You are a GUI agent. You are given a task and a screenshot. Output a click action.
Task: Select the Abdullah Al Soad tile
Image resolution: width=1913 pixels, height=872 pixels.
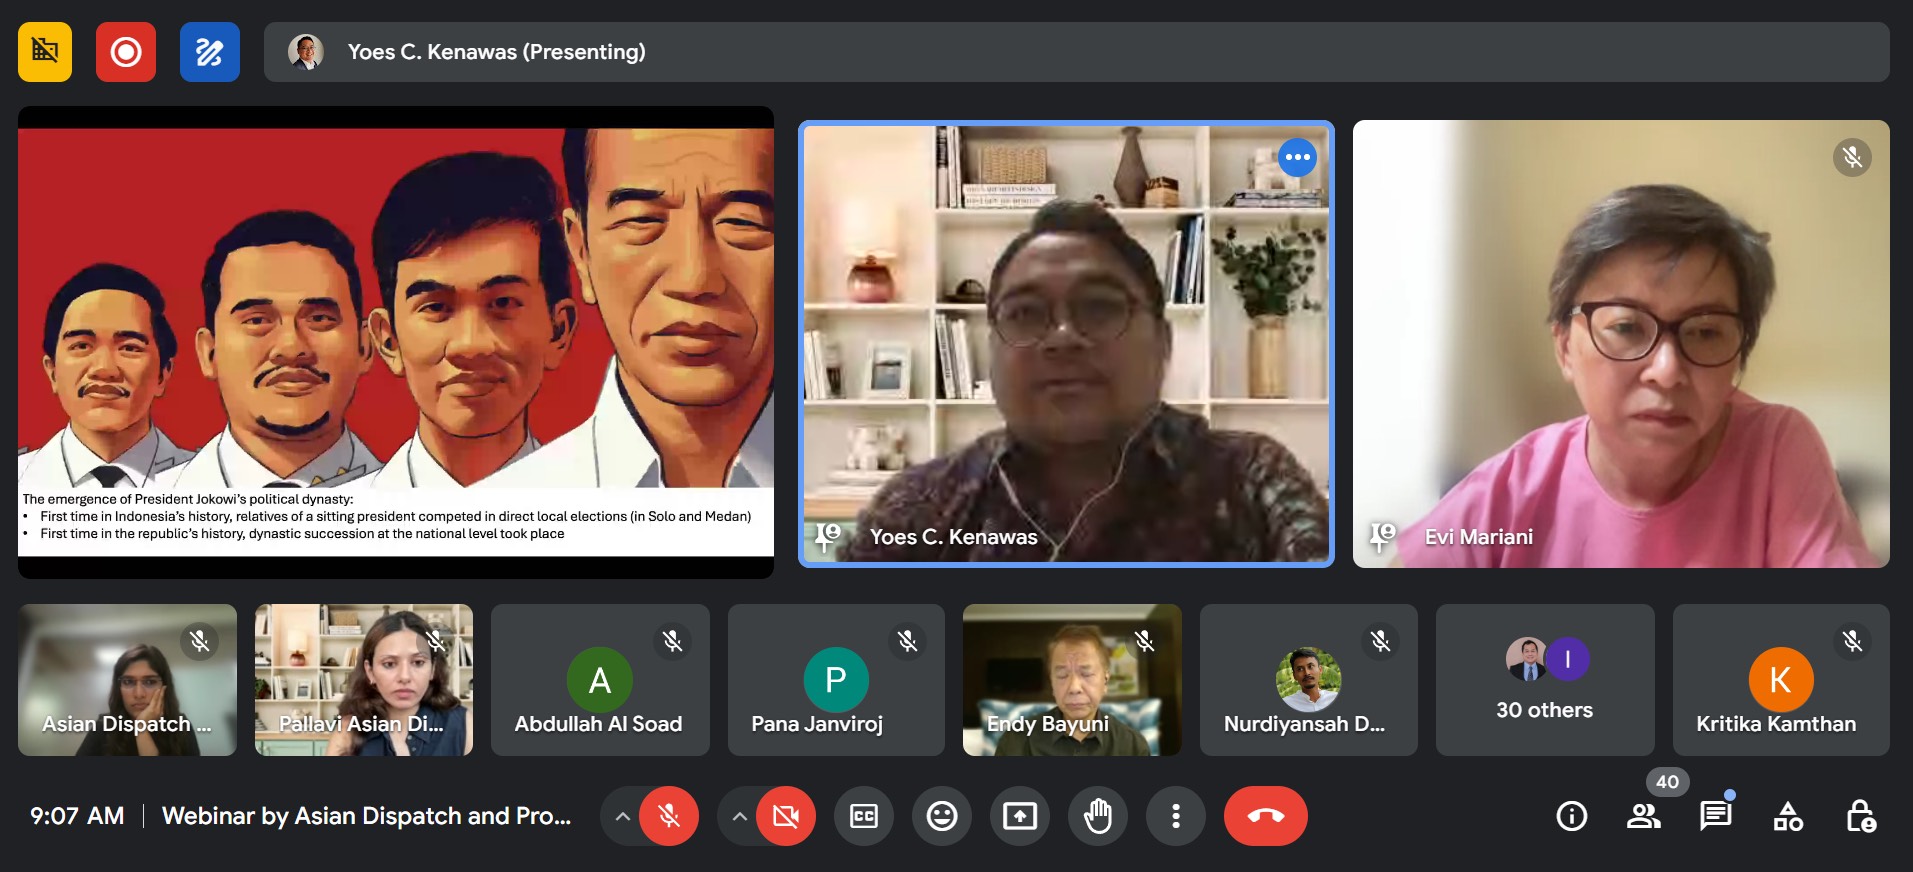coord(600,679)
